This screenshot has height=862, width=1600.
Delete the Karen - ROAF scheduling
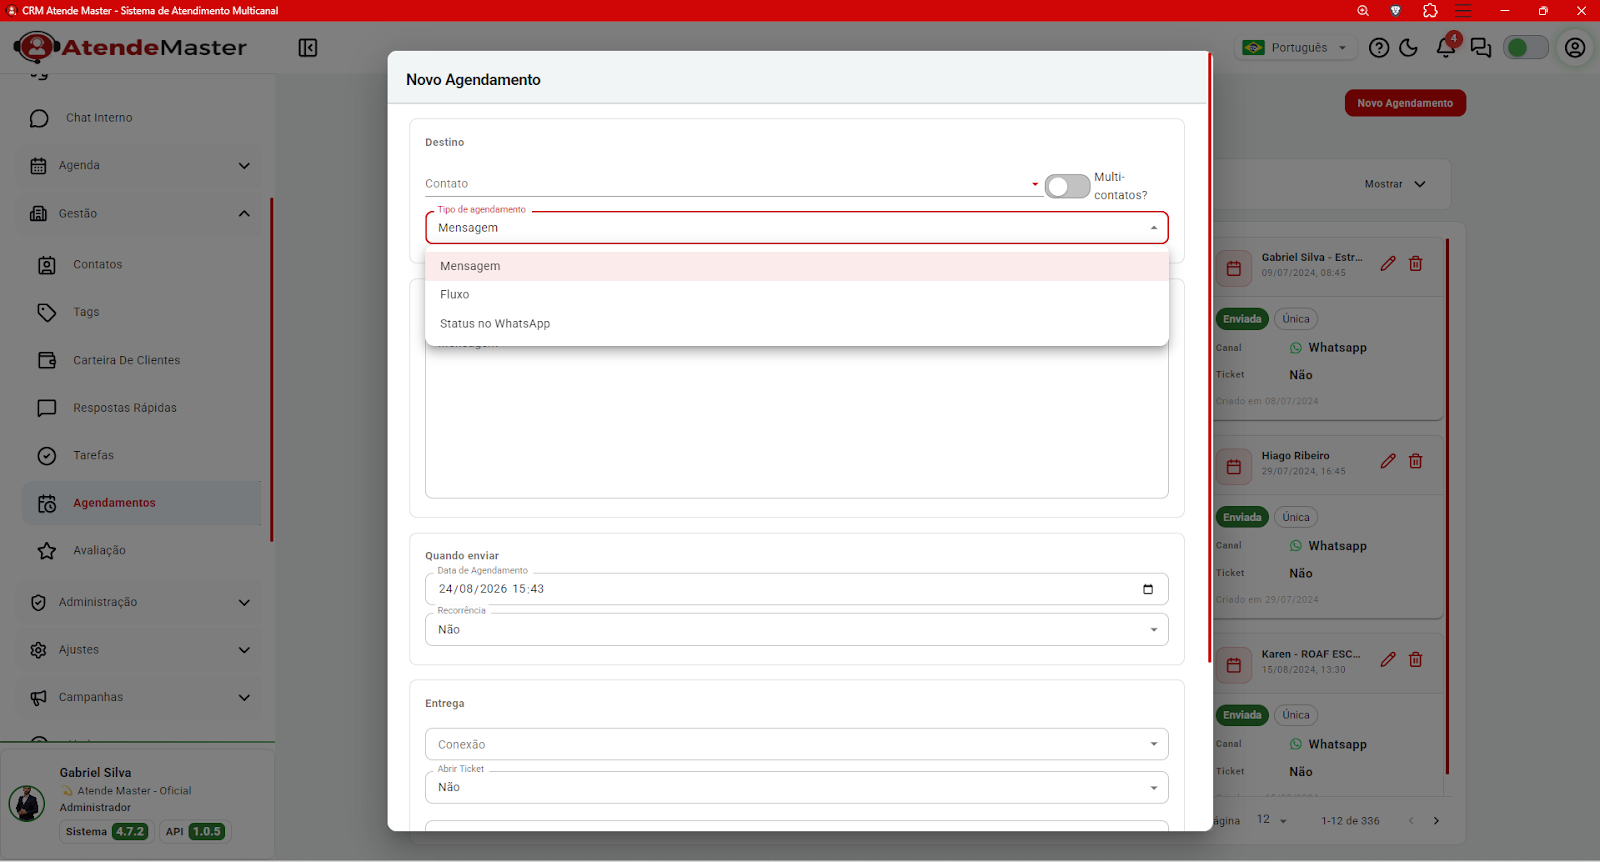tap(1416, 660)
